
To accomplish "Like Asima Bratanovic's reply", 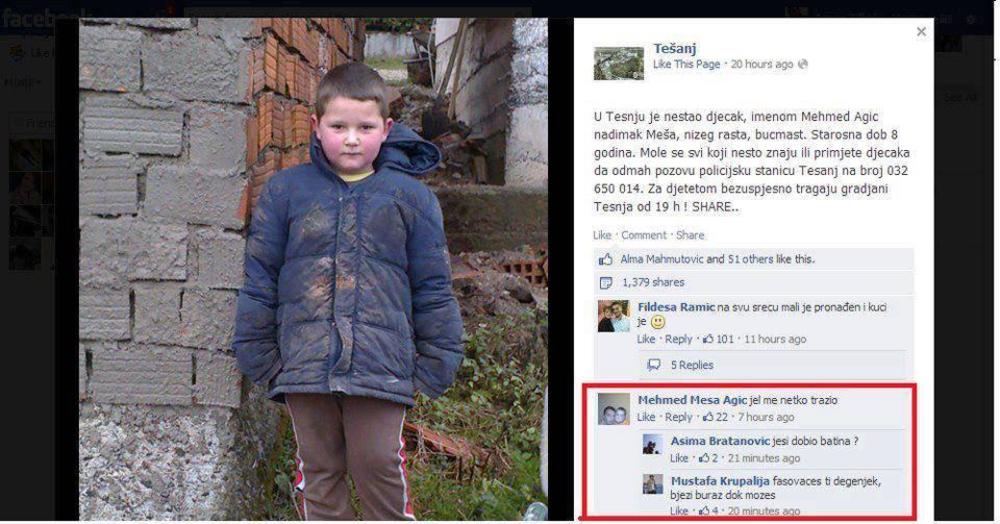I will coord(679,458).
